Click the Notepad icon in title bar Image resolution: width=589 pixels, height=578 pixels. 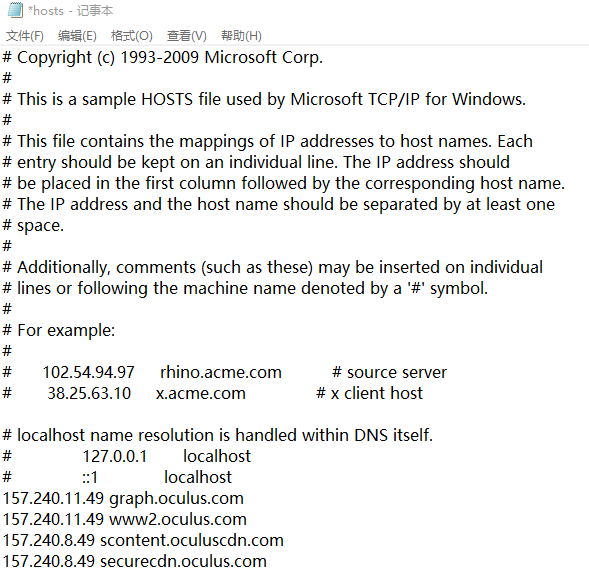[15, 10]
